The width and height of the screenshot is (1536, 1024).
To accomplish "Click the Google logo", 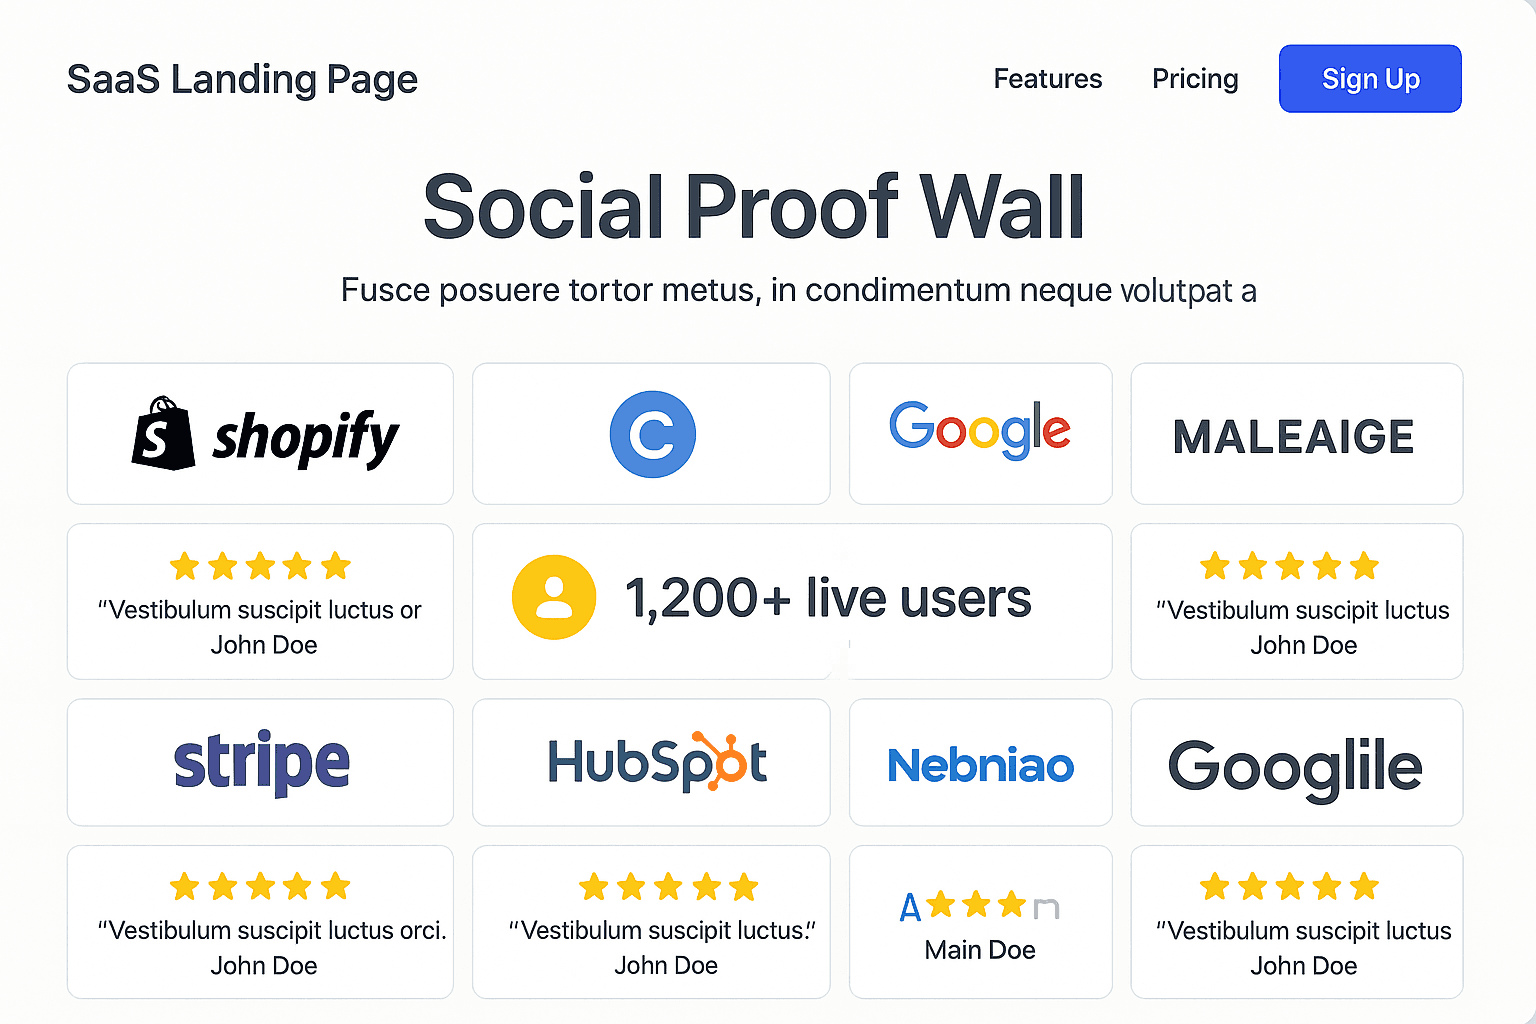I will click(x=980, y=430).
